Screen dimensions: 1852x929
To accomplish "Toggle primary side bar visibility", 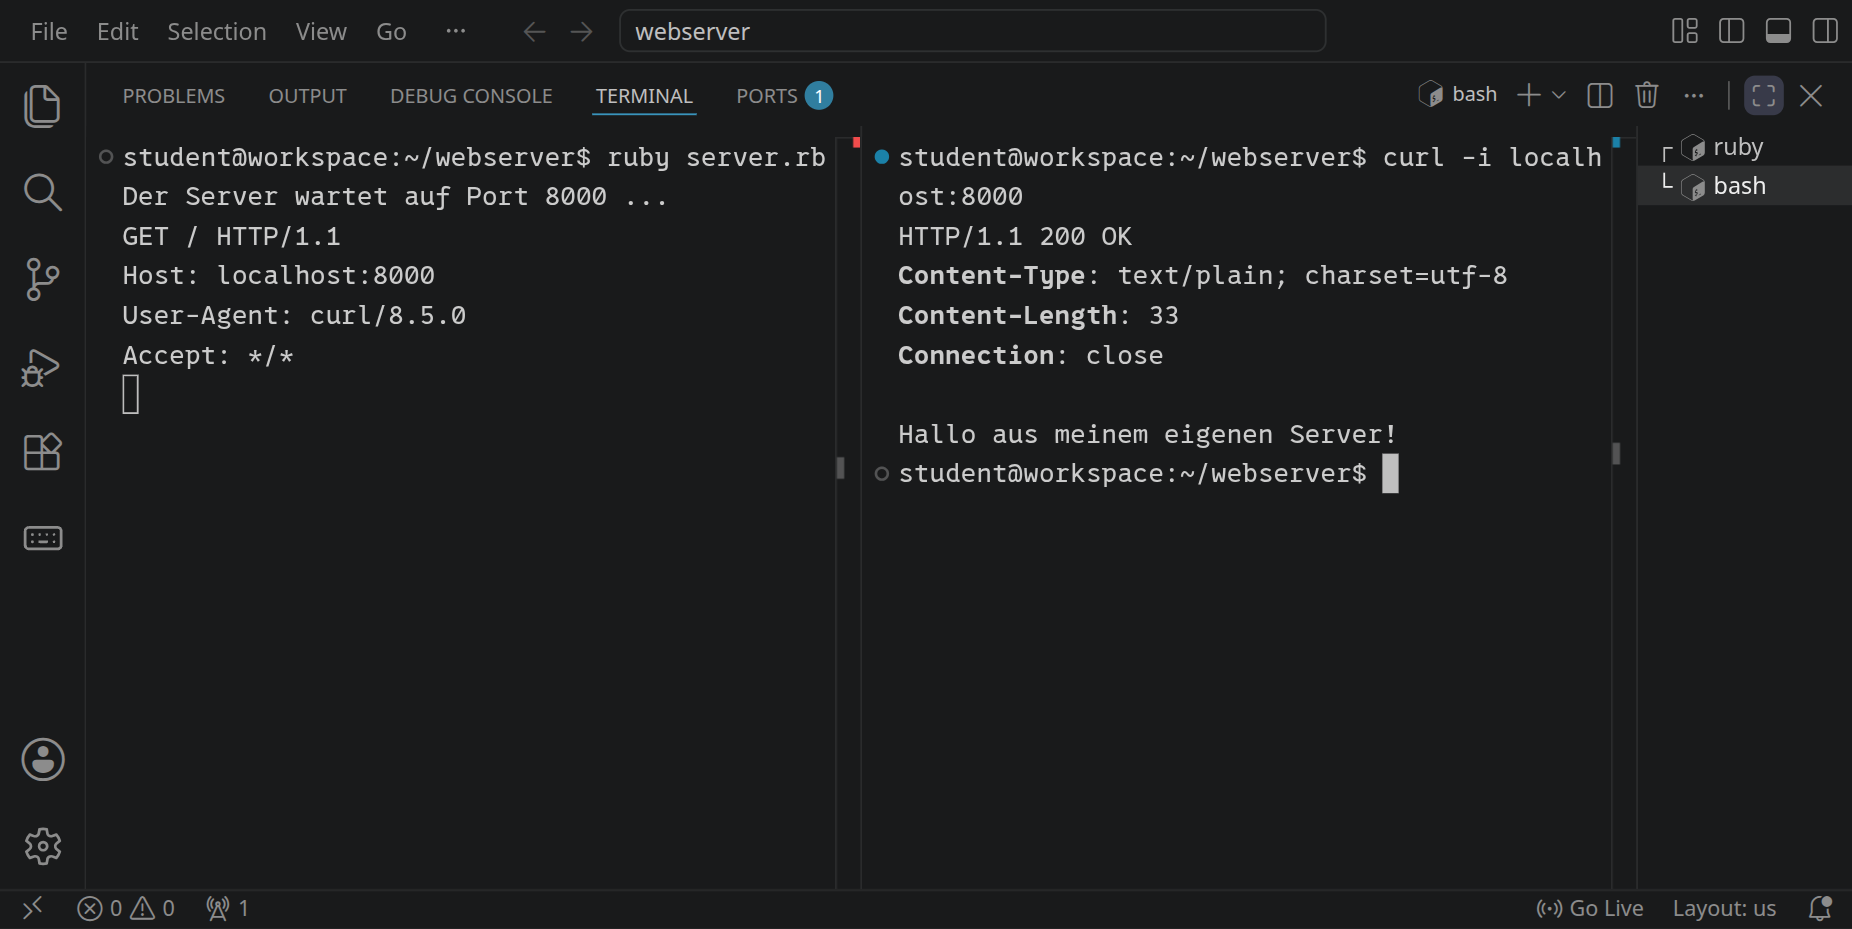I will tap(1732, 31).
